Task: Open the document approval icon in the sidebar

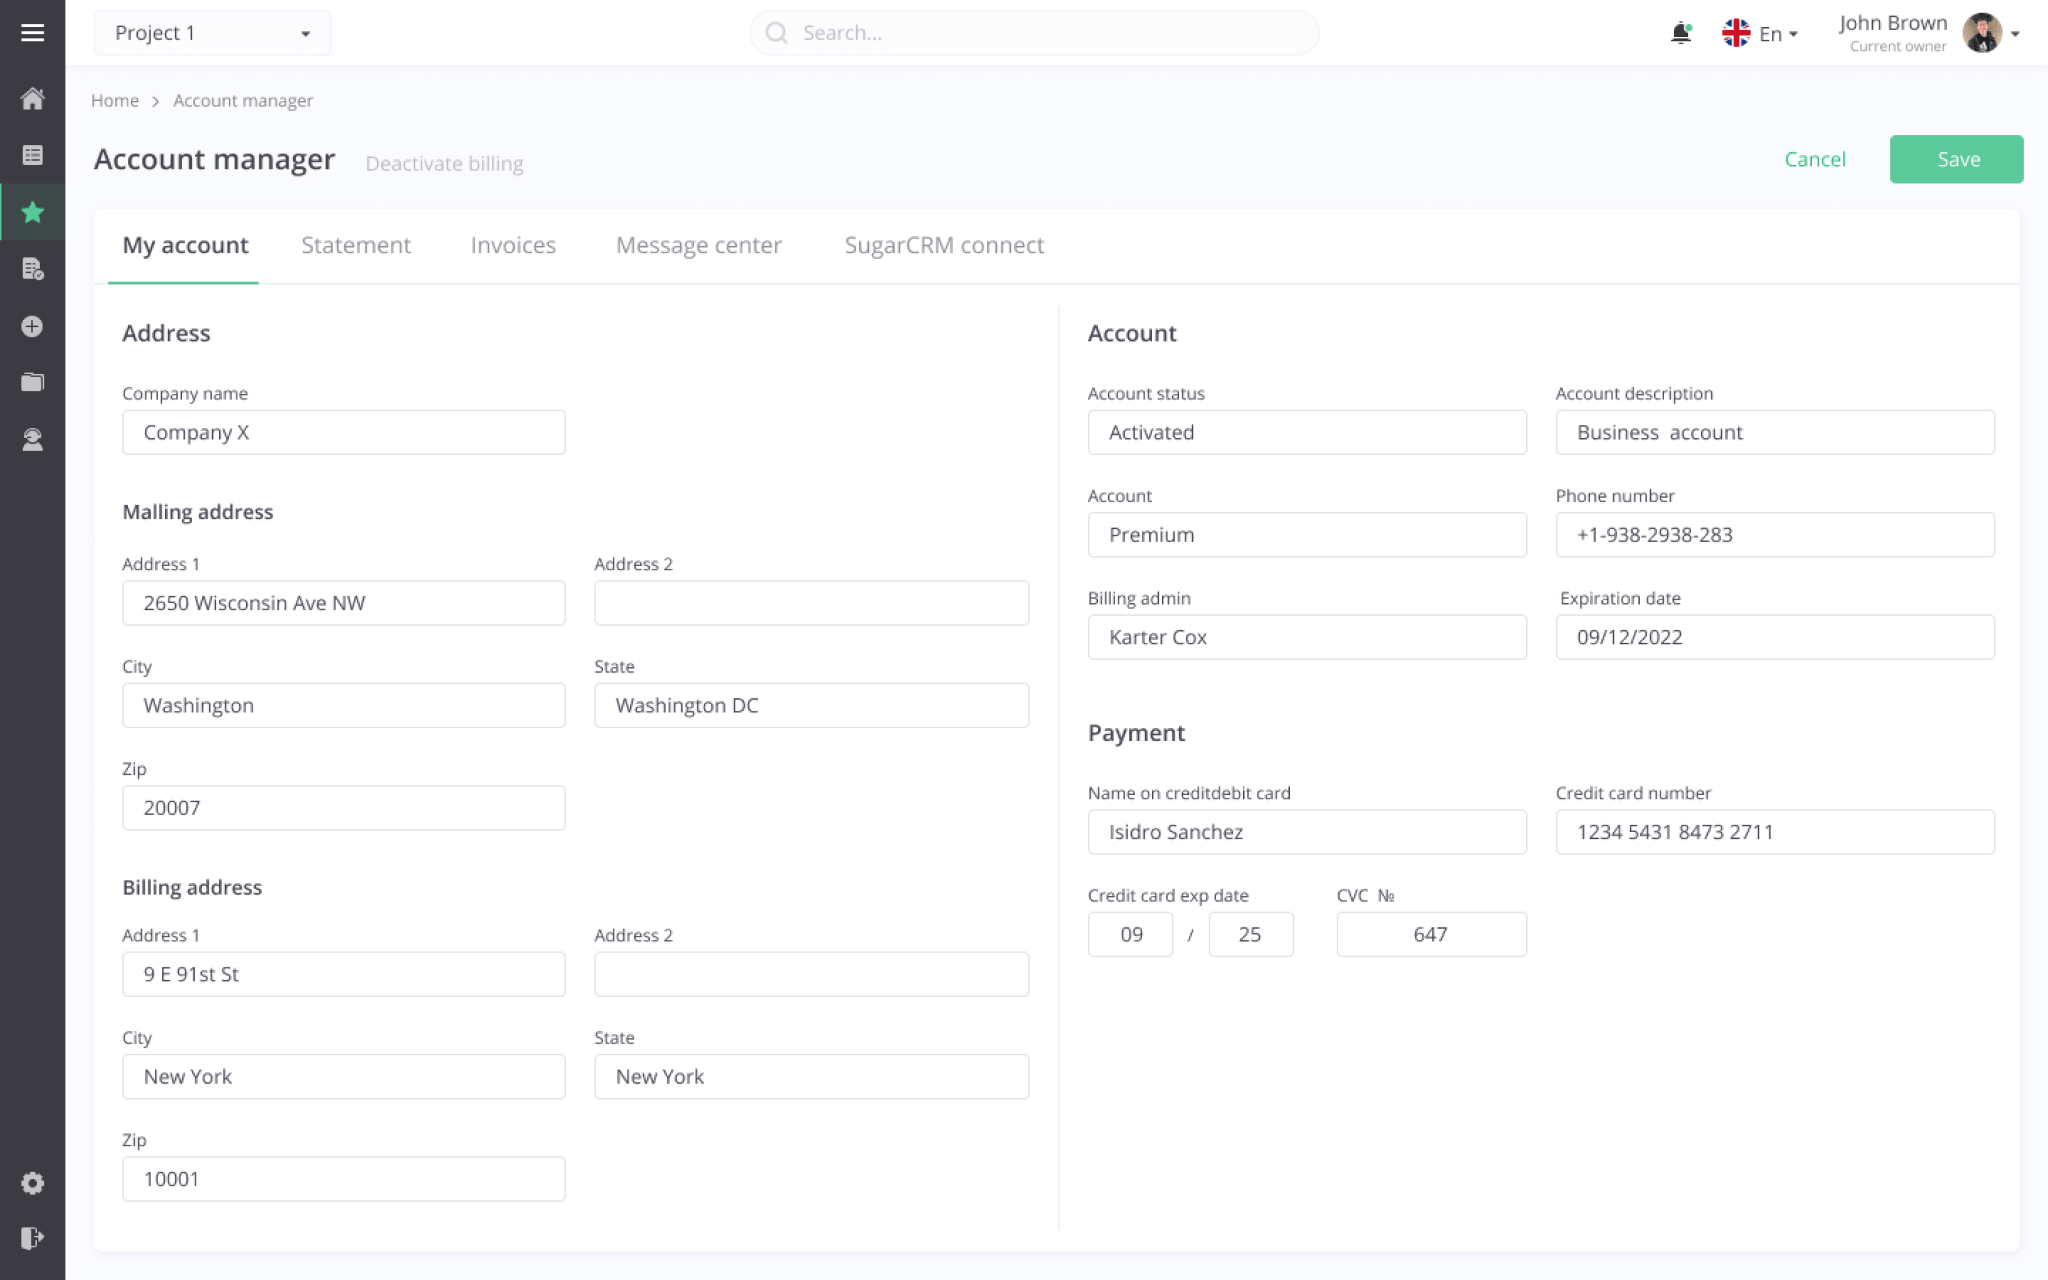Action: click(33, 269)
